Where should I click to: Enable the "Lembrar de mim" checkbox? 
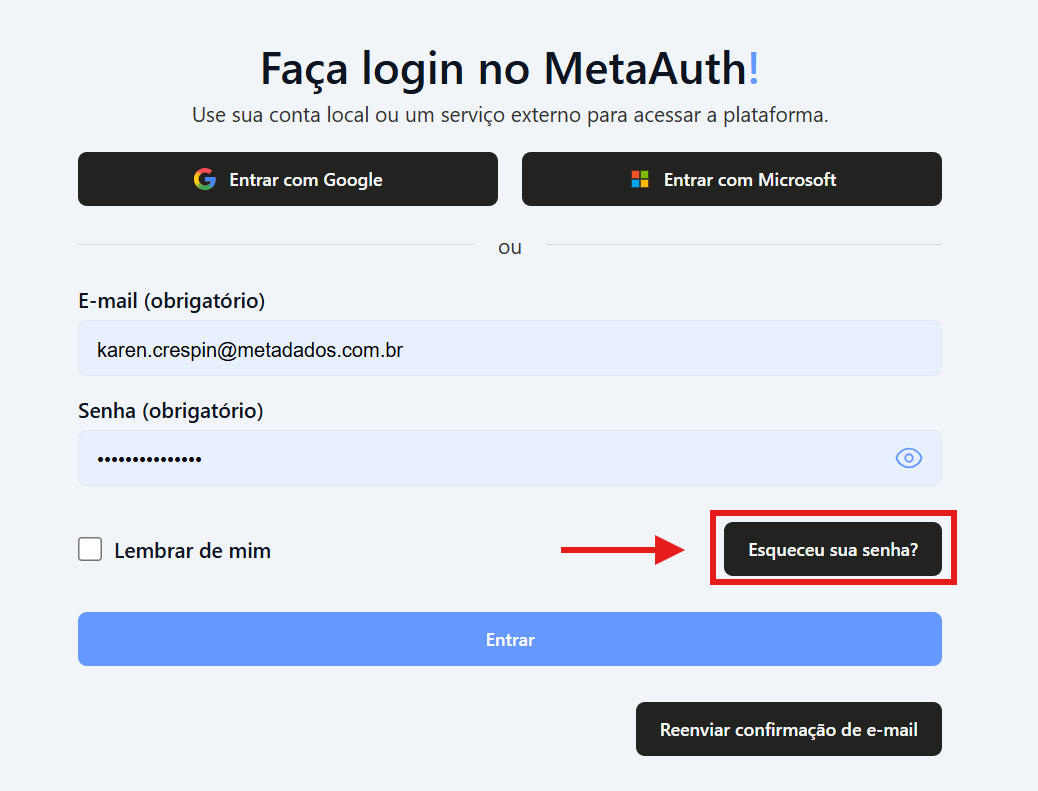point(90,549)
